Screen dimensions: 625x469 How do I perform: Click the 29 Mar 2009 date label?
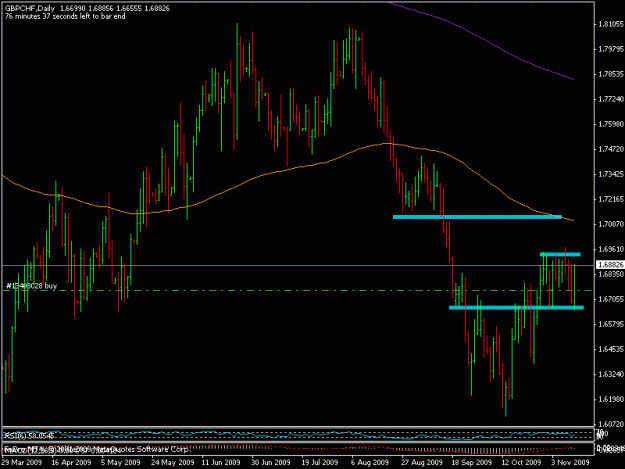pyautogui.click(x=22, y=462)
